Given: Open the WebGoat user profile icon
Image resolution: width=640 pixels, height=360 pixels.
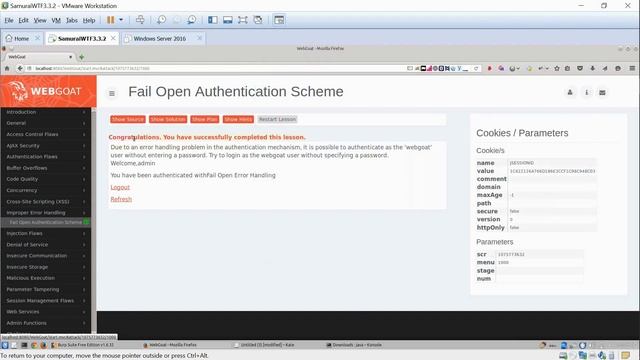Looking at the screenshot, I should point(570,93).
